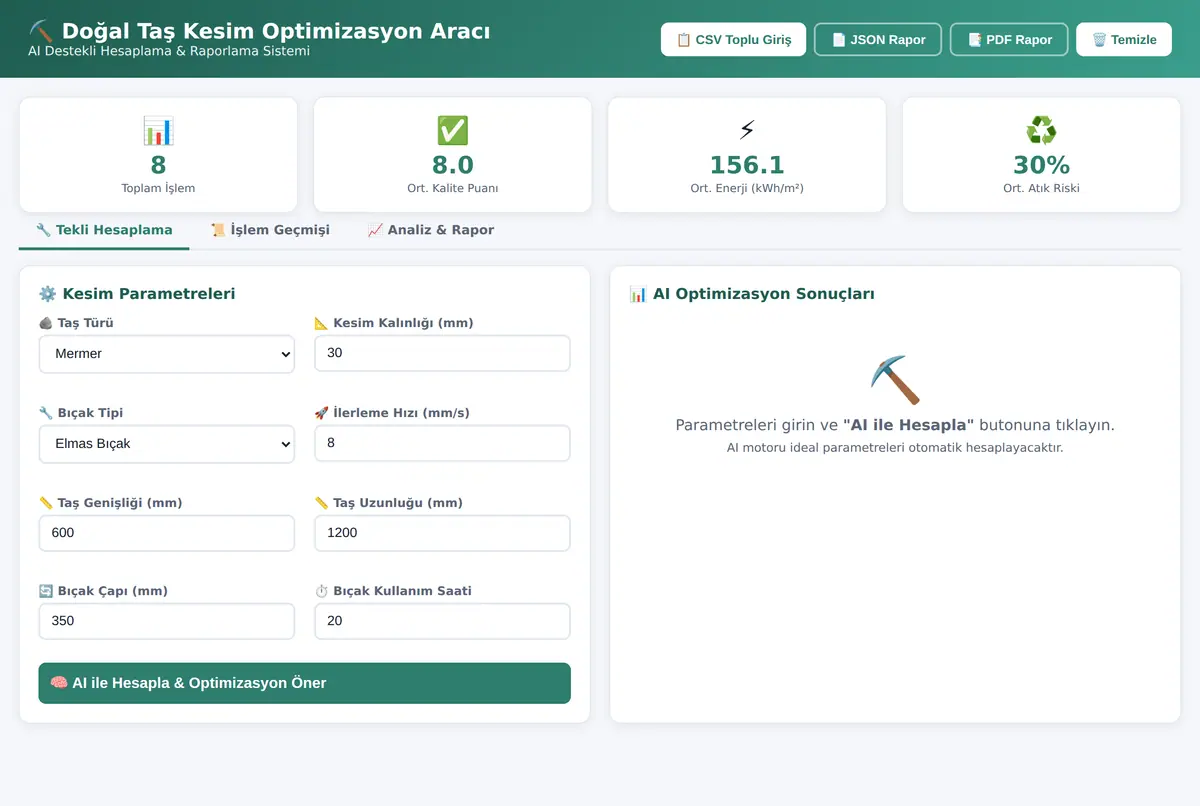
Task: Expand the Bıçak Tipi dropdown showing Elmas Bıçak
Action: tap(167, 444)
